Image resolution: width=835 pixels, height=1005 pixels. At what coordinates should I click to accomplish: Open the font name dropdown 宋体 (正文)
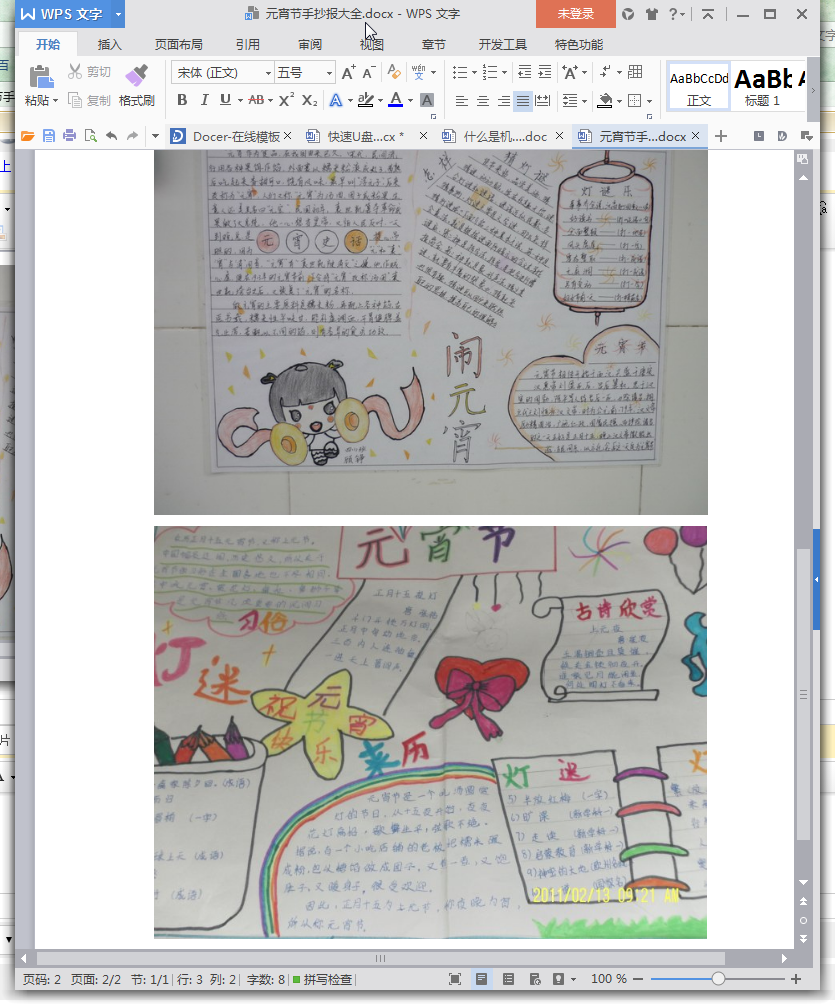tap(269, 73)
